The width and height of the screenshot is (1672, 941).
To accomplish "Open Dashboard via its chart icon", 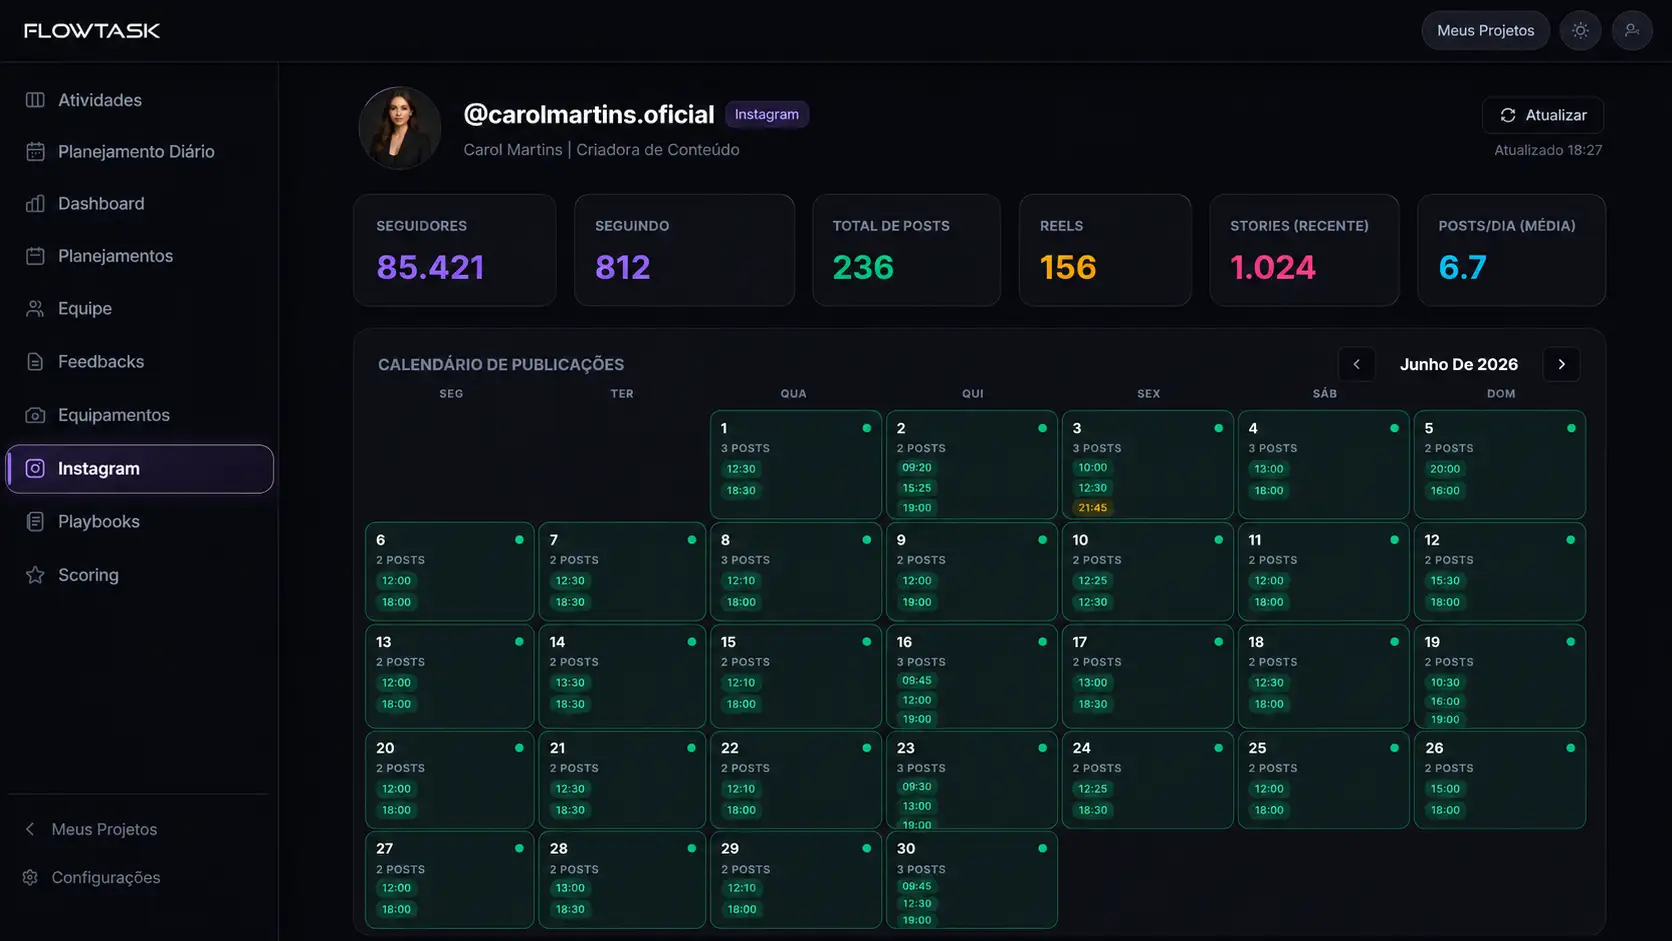I will [x=35, y=204].
